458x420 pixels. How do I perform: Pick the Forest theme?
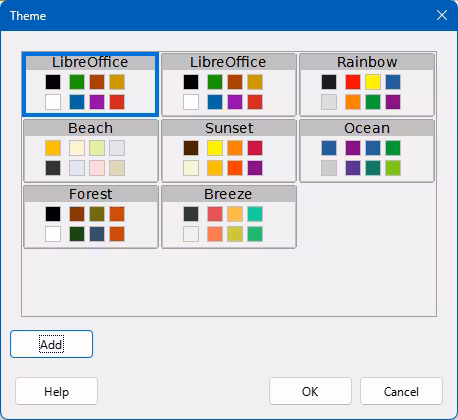[x=91, y=217]
